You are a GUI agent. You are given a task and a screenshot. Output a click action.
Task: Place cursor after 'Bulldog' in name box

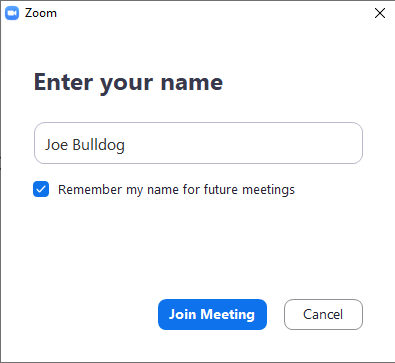pyautogui.click(x=126, y=145)
